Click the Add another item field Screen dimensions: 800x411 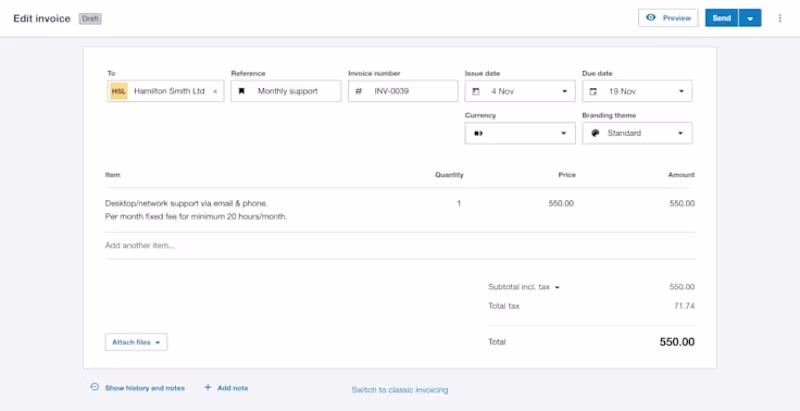click(300, 245)
